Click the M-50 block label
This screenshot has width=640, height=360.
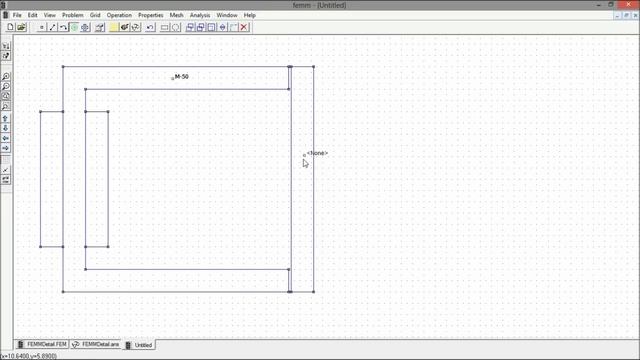tap(182, 77)
